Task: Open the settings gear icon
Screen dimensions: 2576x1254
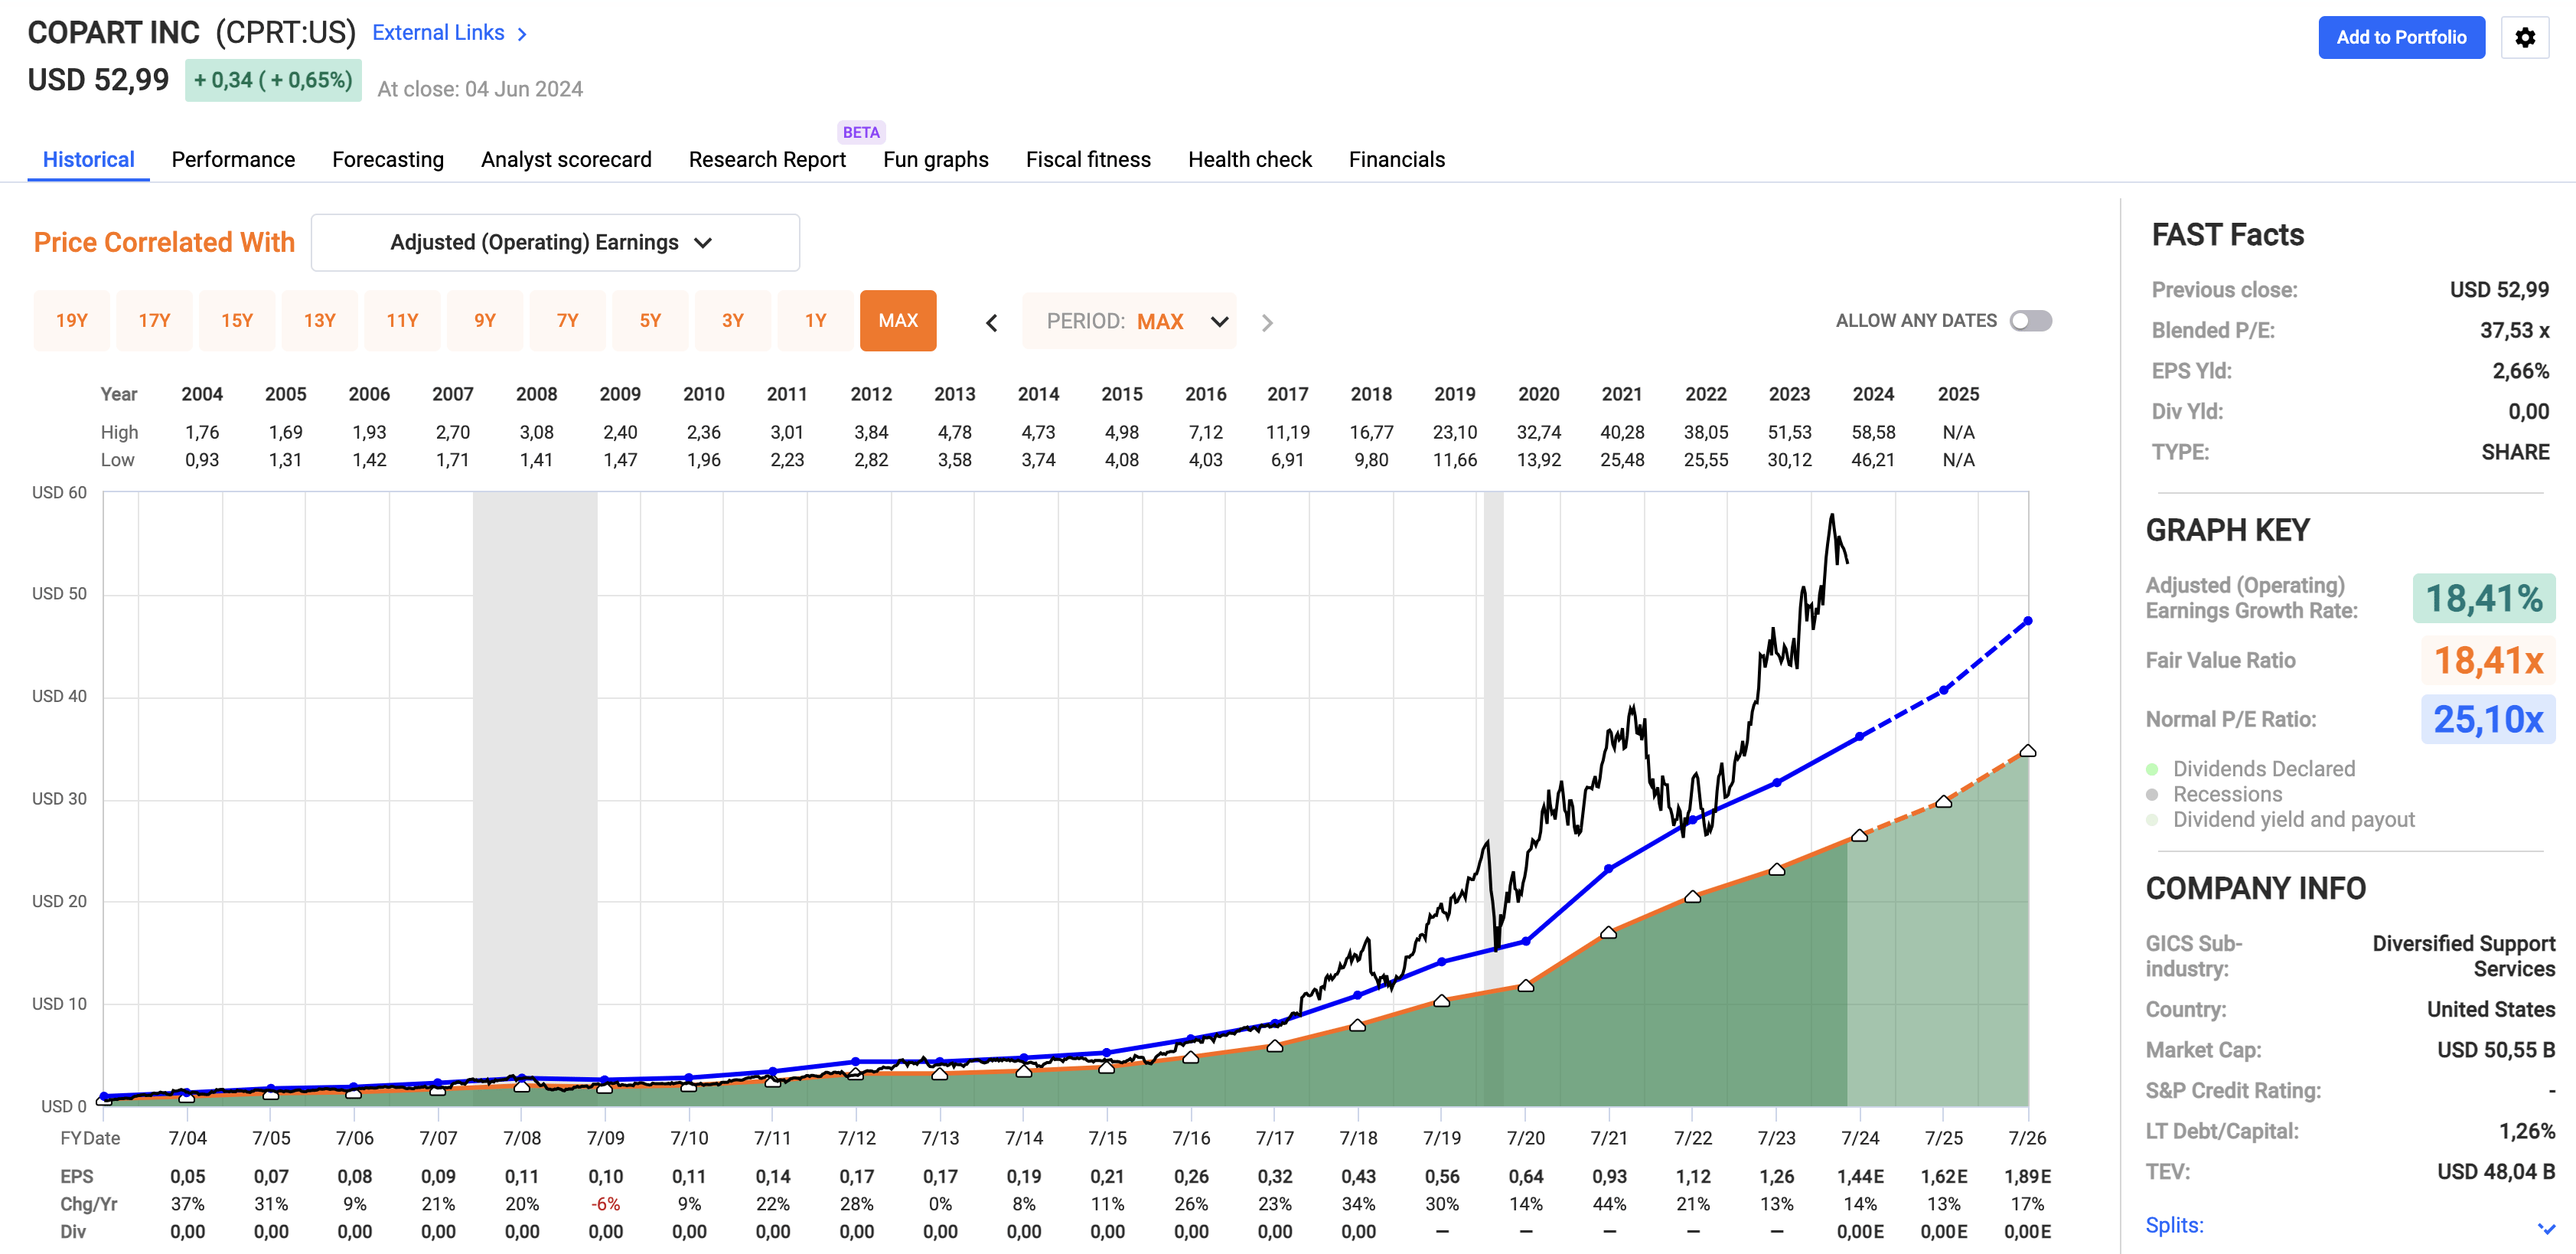Action: [x=2526, y=37]
